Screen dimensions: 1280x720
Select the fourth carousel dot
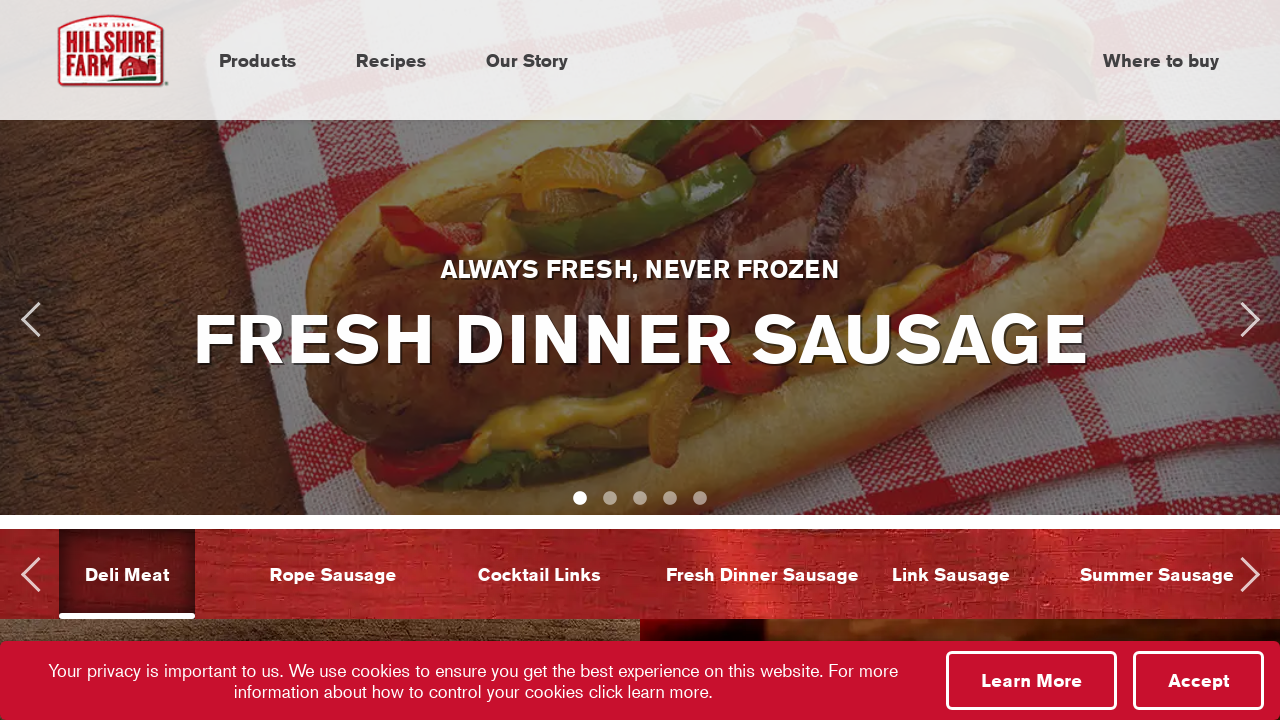pyautogui.click(x=670, y=498)
